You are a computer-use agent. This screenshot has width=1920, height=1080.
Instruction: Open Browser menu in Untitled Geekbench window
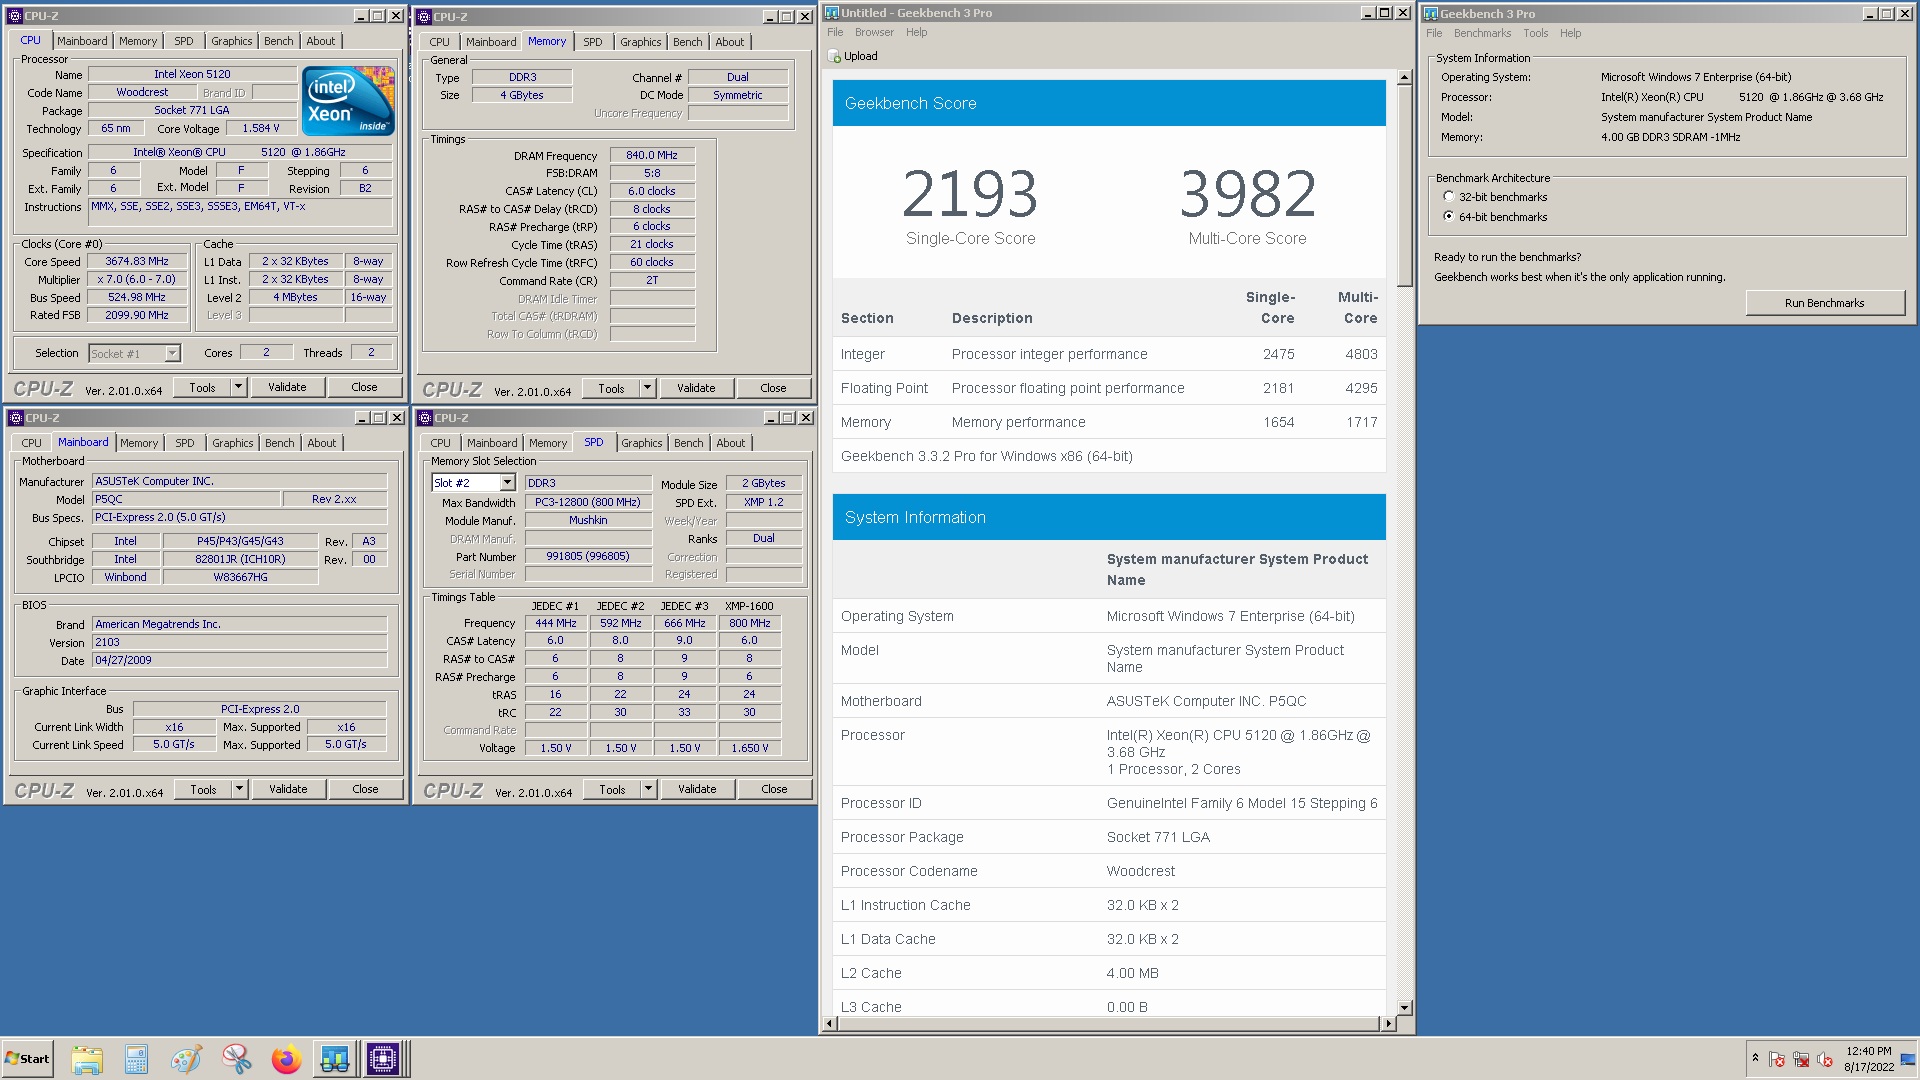tap(874, 32)
